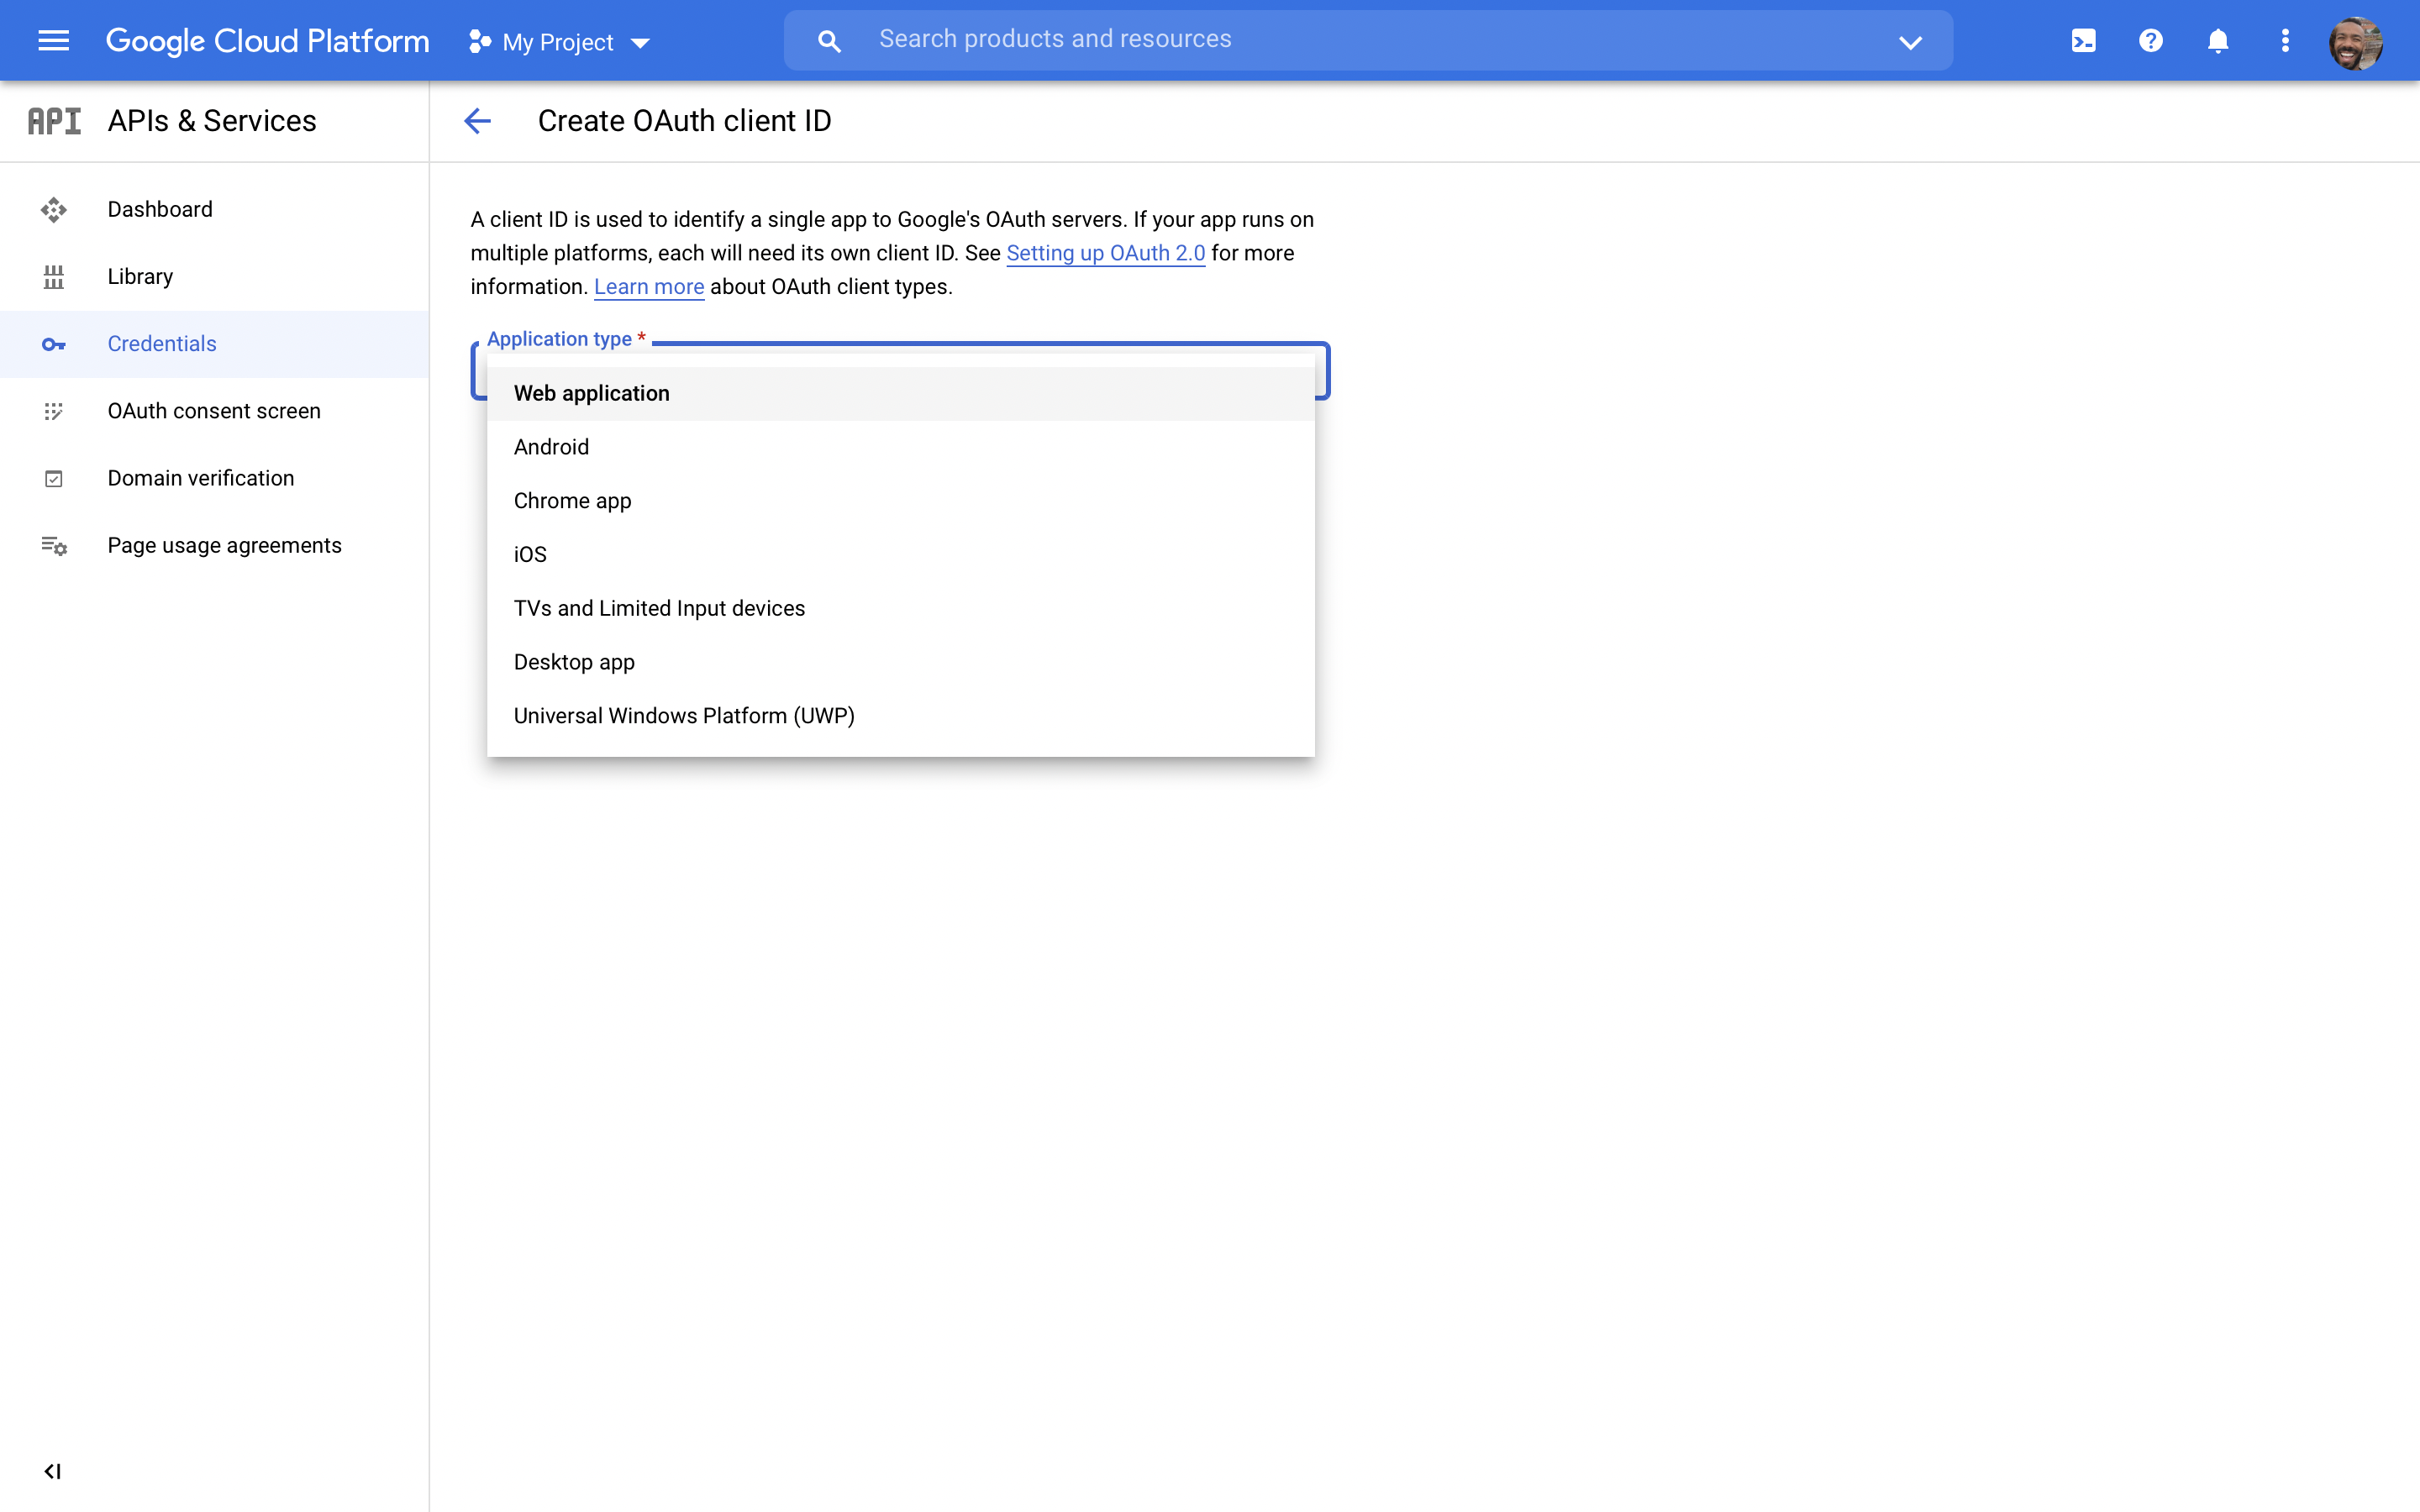Open the help question mark icon
The width and height of the screenshot is (2420, 1512).
point(2150,41)
